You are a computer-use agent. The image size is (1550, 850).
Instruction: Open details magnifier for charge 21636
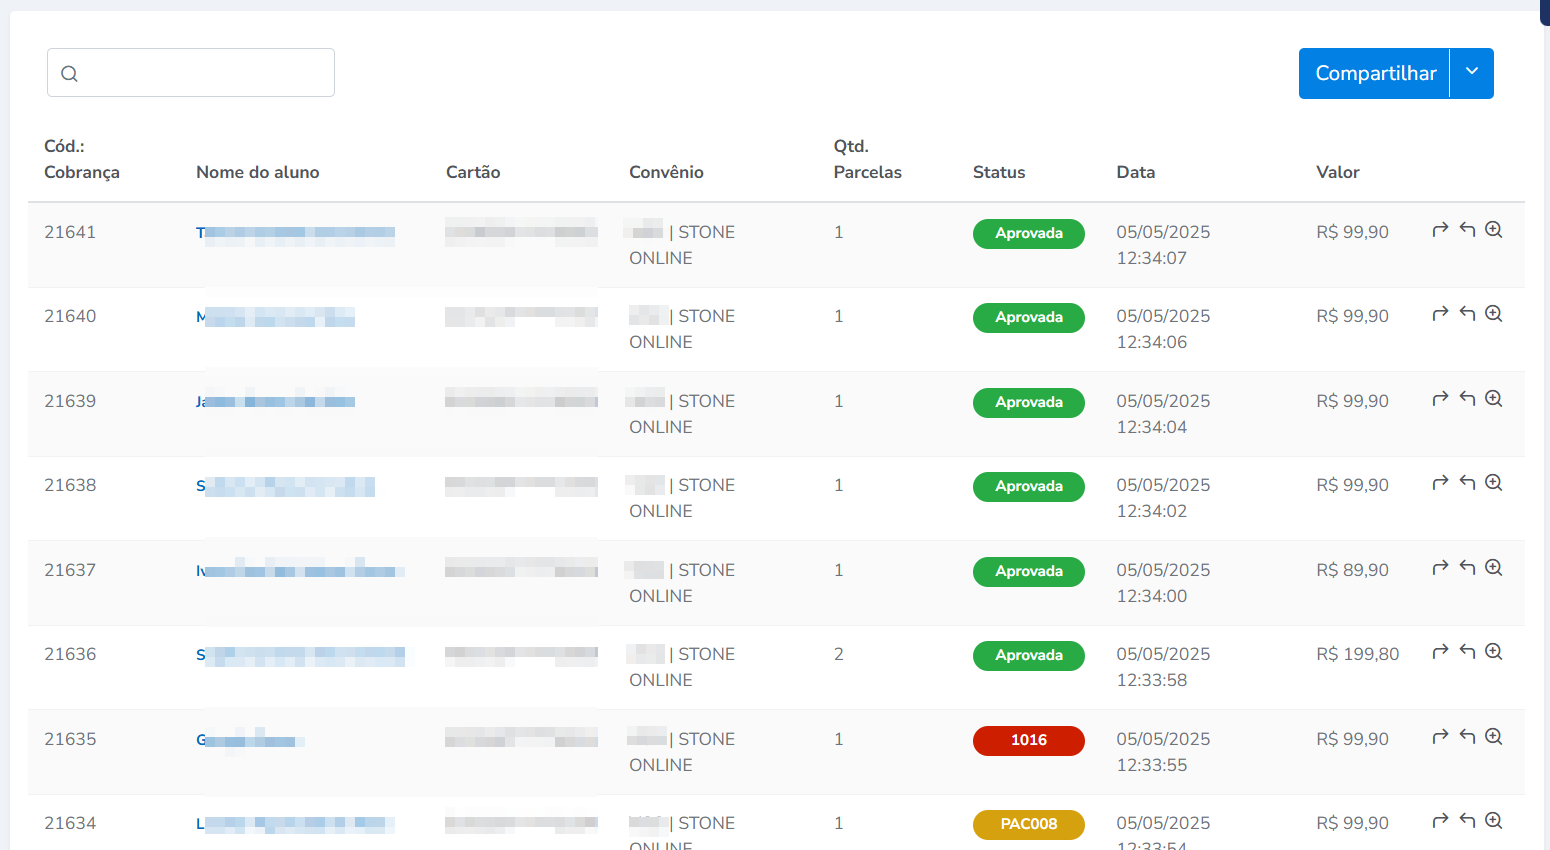click(x=1493, y=652)
